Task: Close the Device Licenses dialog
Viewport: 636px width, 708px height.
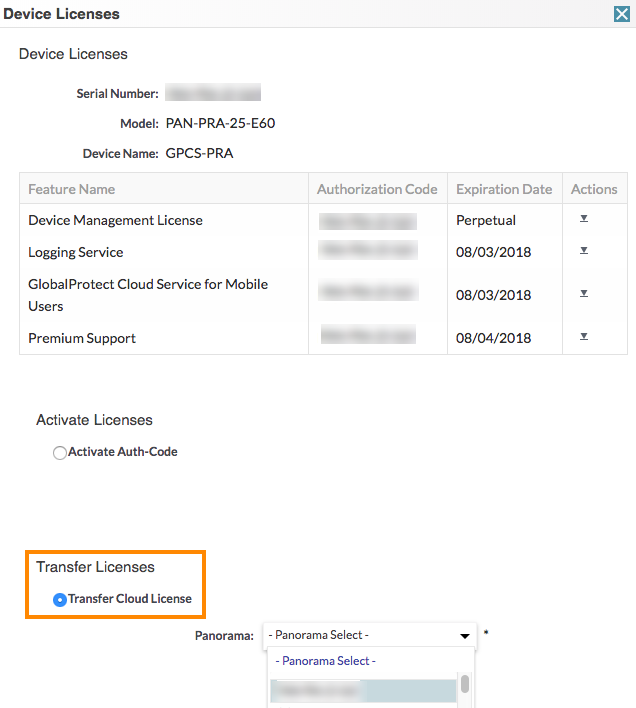Action: click(x=621, y=14)
